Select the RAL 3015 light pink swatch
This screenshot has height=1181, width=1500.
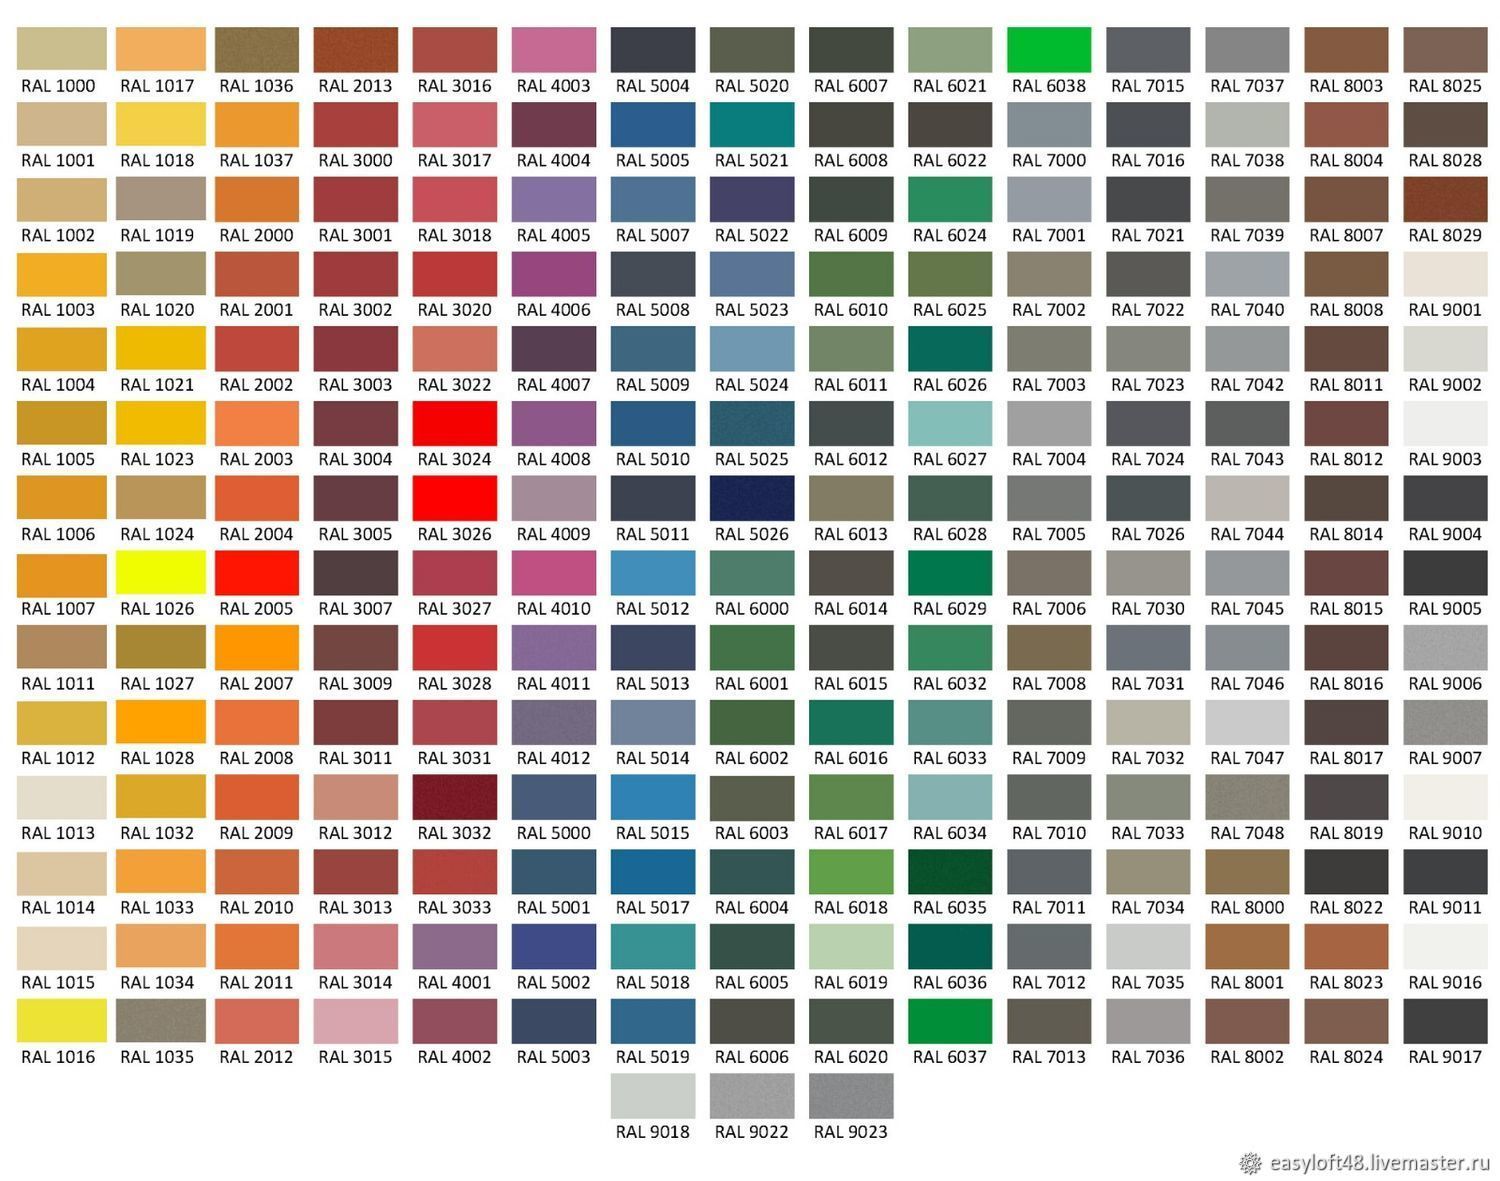pos(355,1020)
